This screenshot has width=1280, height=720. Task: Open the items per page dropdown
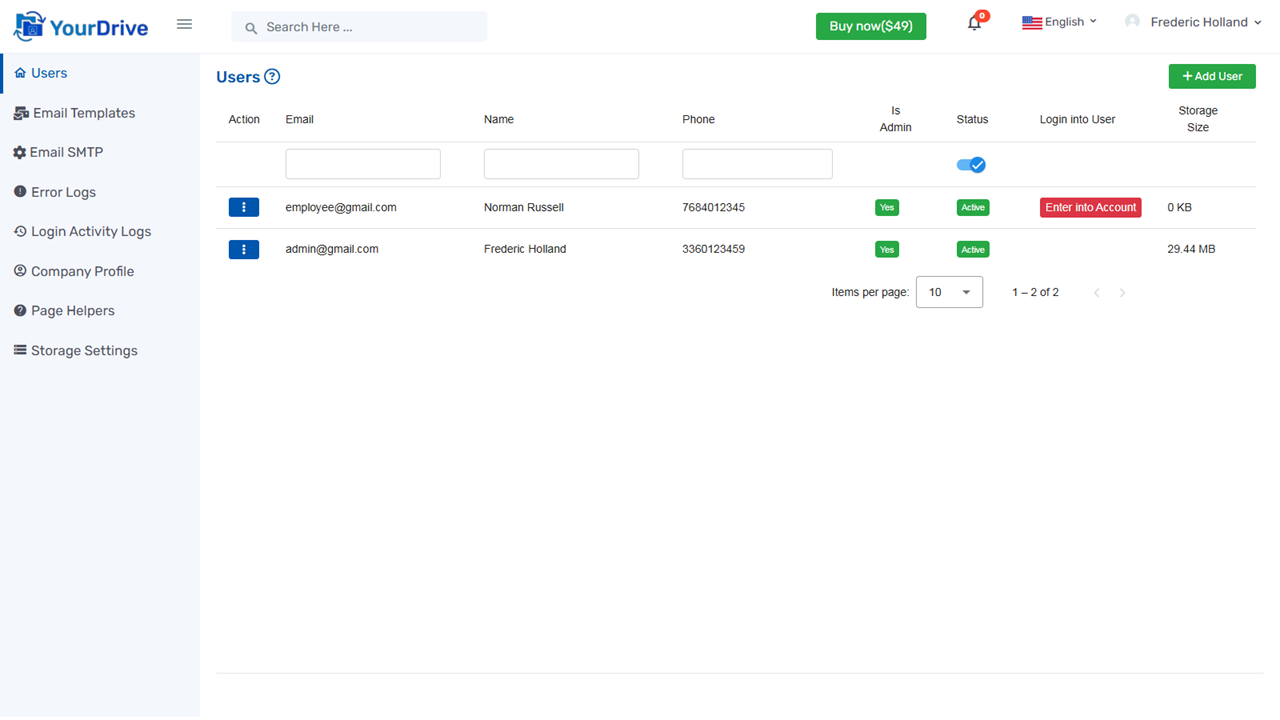[x=948, y=291]
